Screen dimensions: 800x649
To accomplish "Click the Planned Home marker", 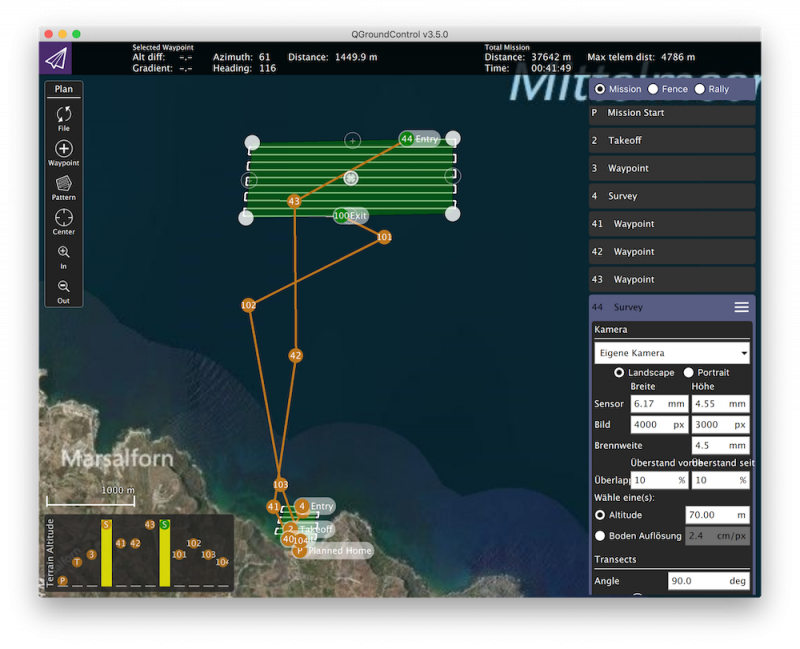I will point(333,551).
